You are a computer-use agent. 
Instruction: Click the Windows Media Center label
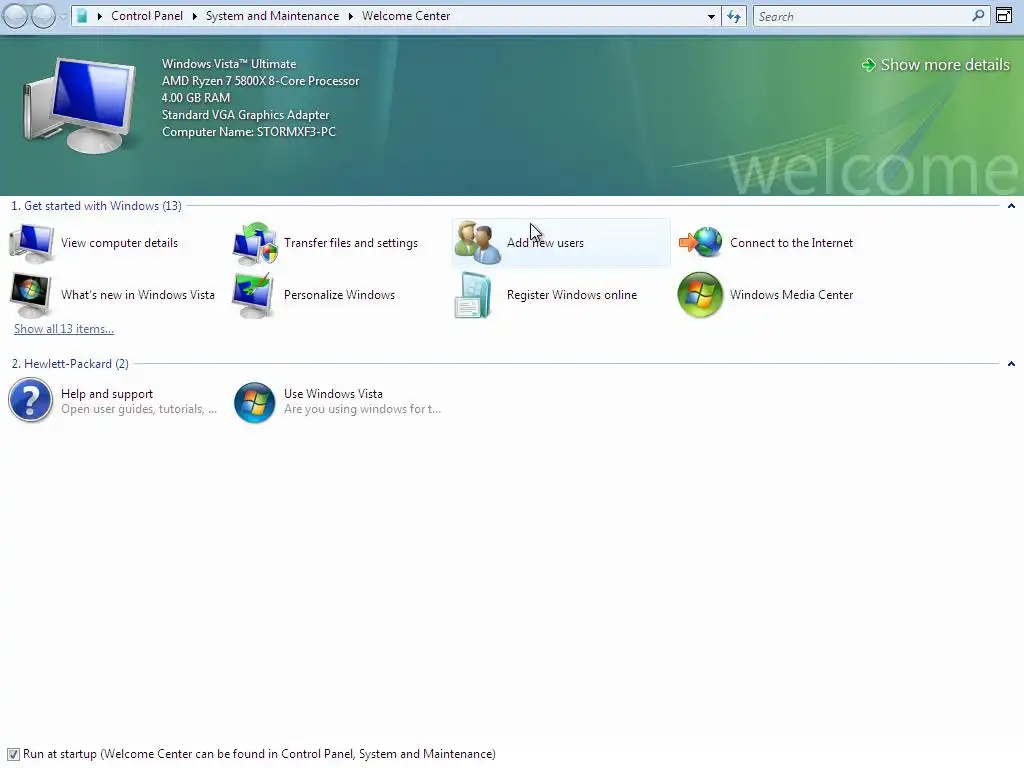coord(792,295)
